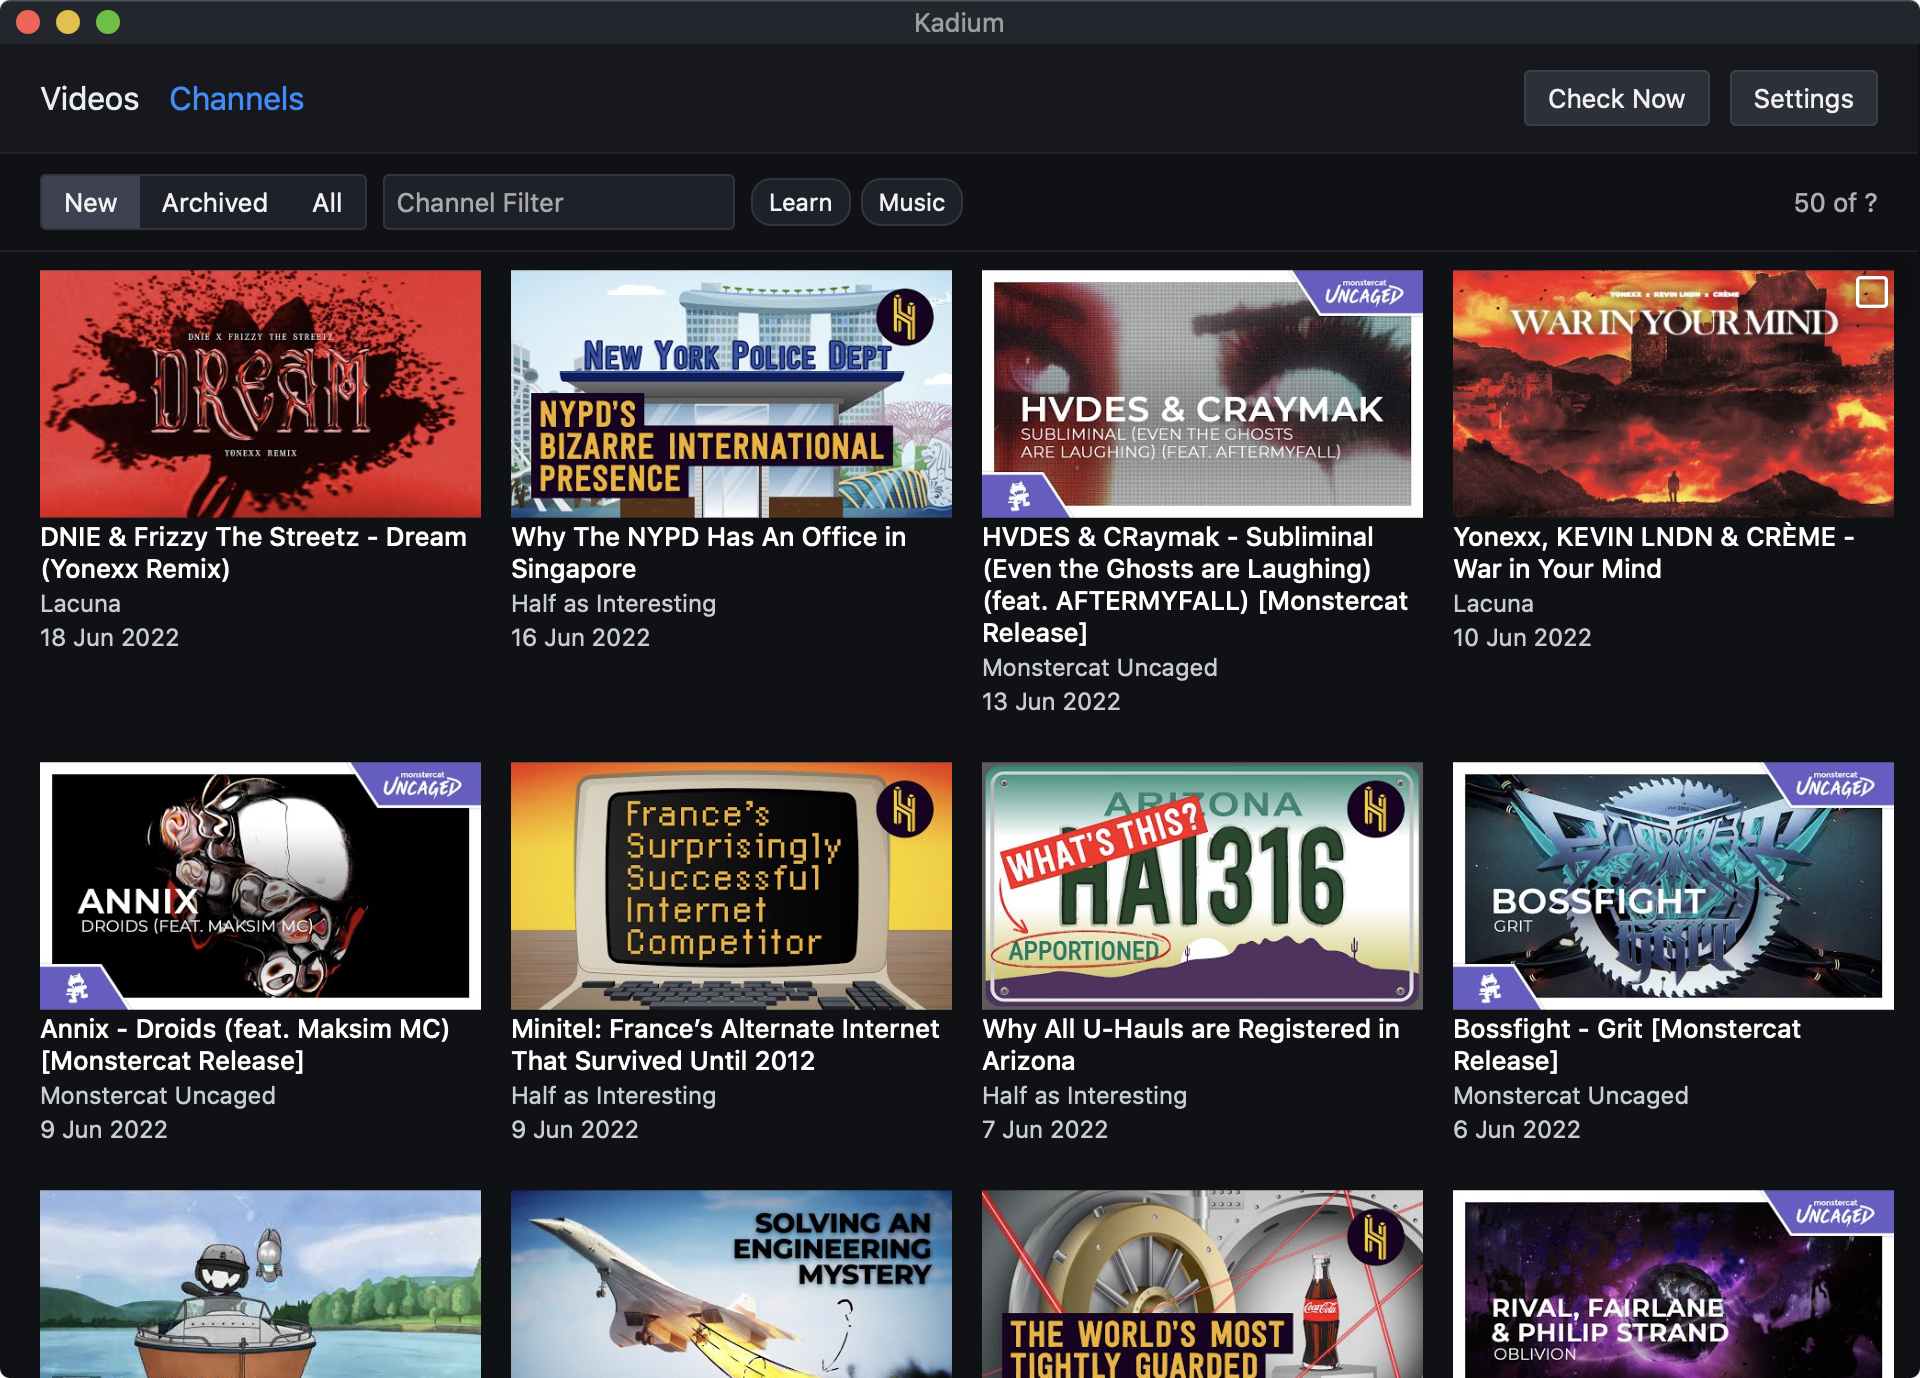Open the cartoon boat thumbnail
The width and height of the screenshot is (1920, 1378).
[260, 1284]
